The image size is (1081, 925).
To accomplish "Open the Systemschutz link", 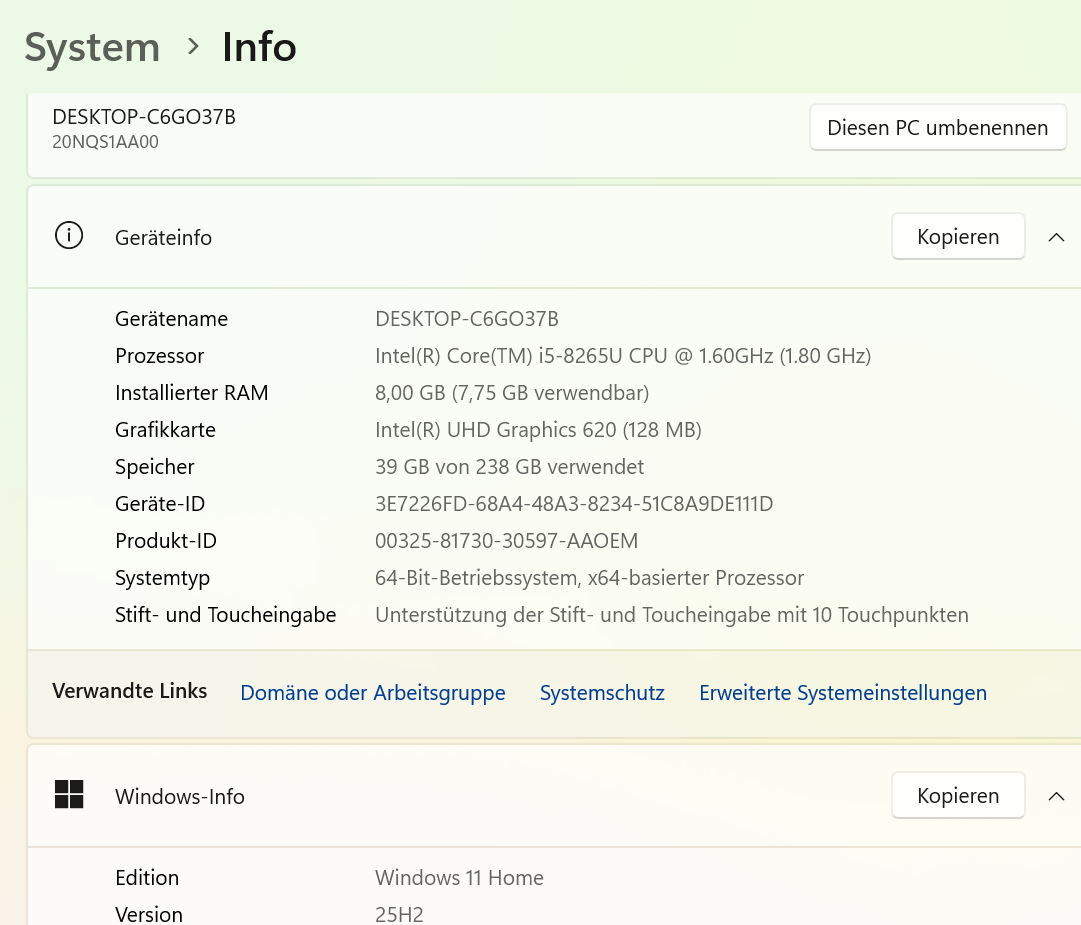I will (602, 692).
